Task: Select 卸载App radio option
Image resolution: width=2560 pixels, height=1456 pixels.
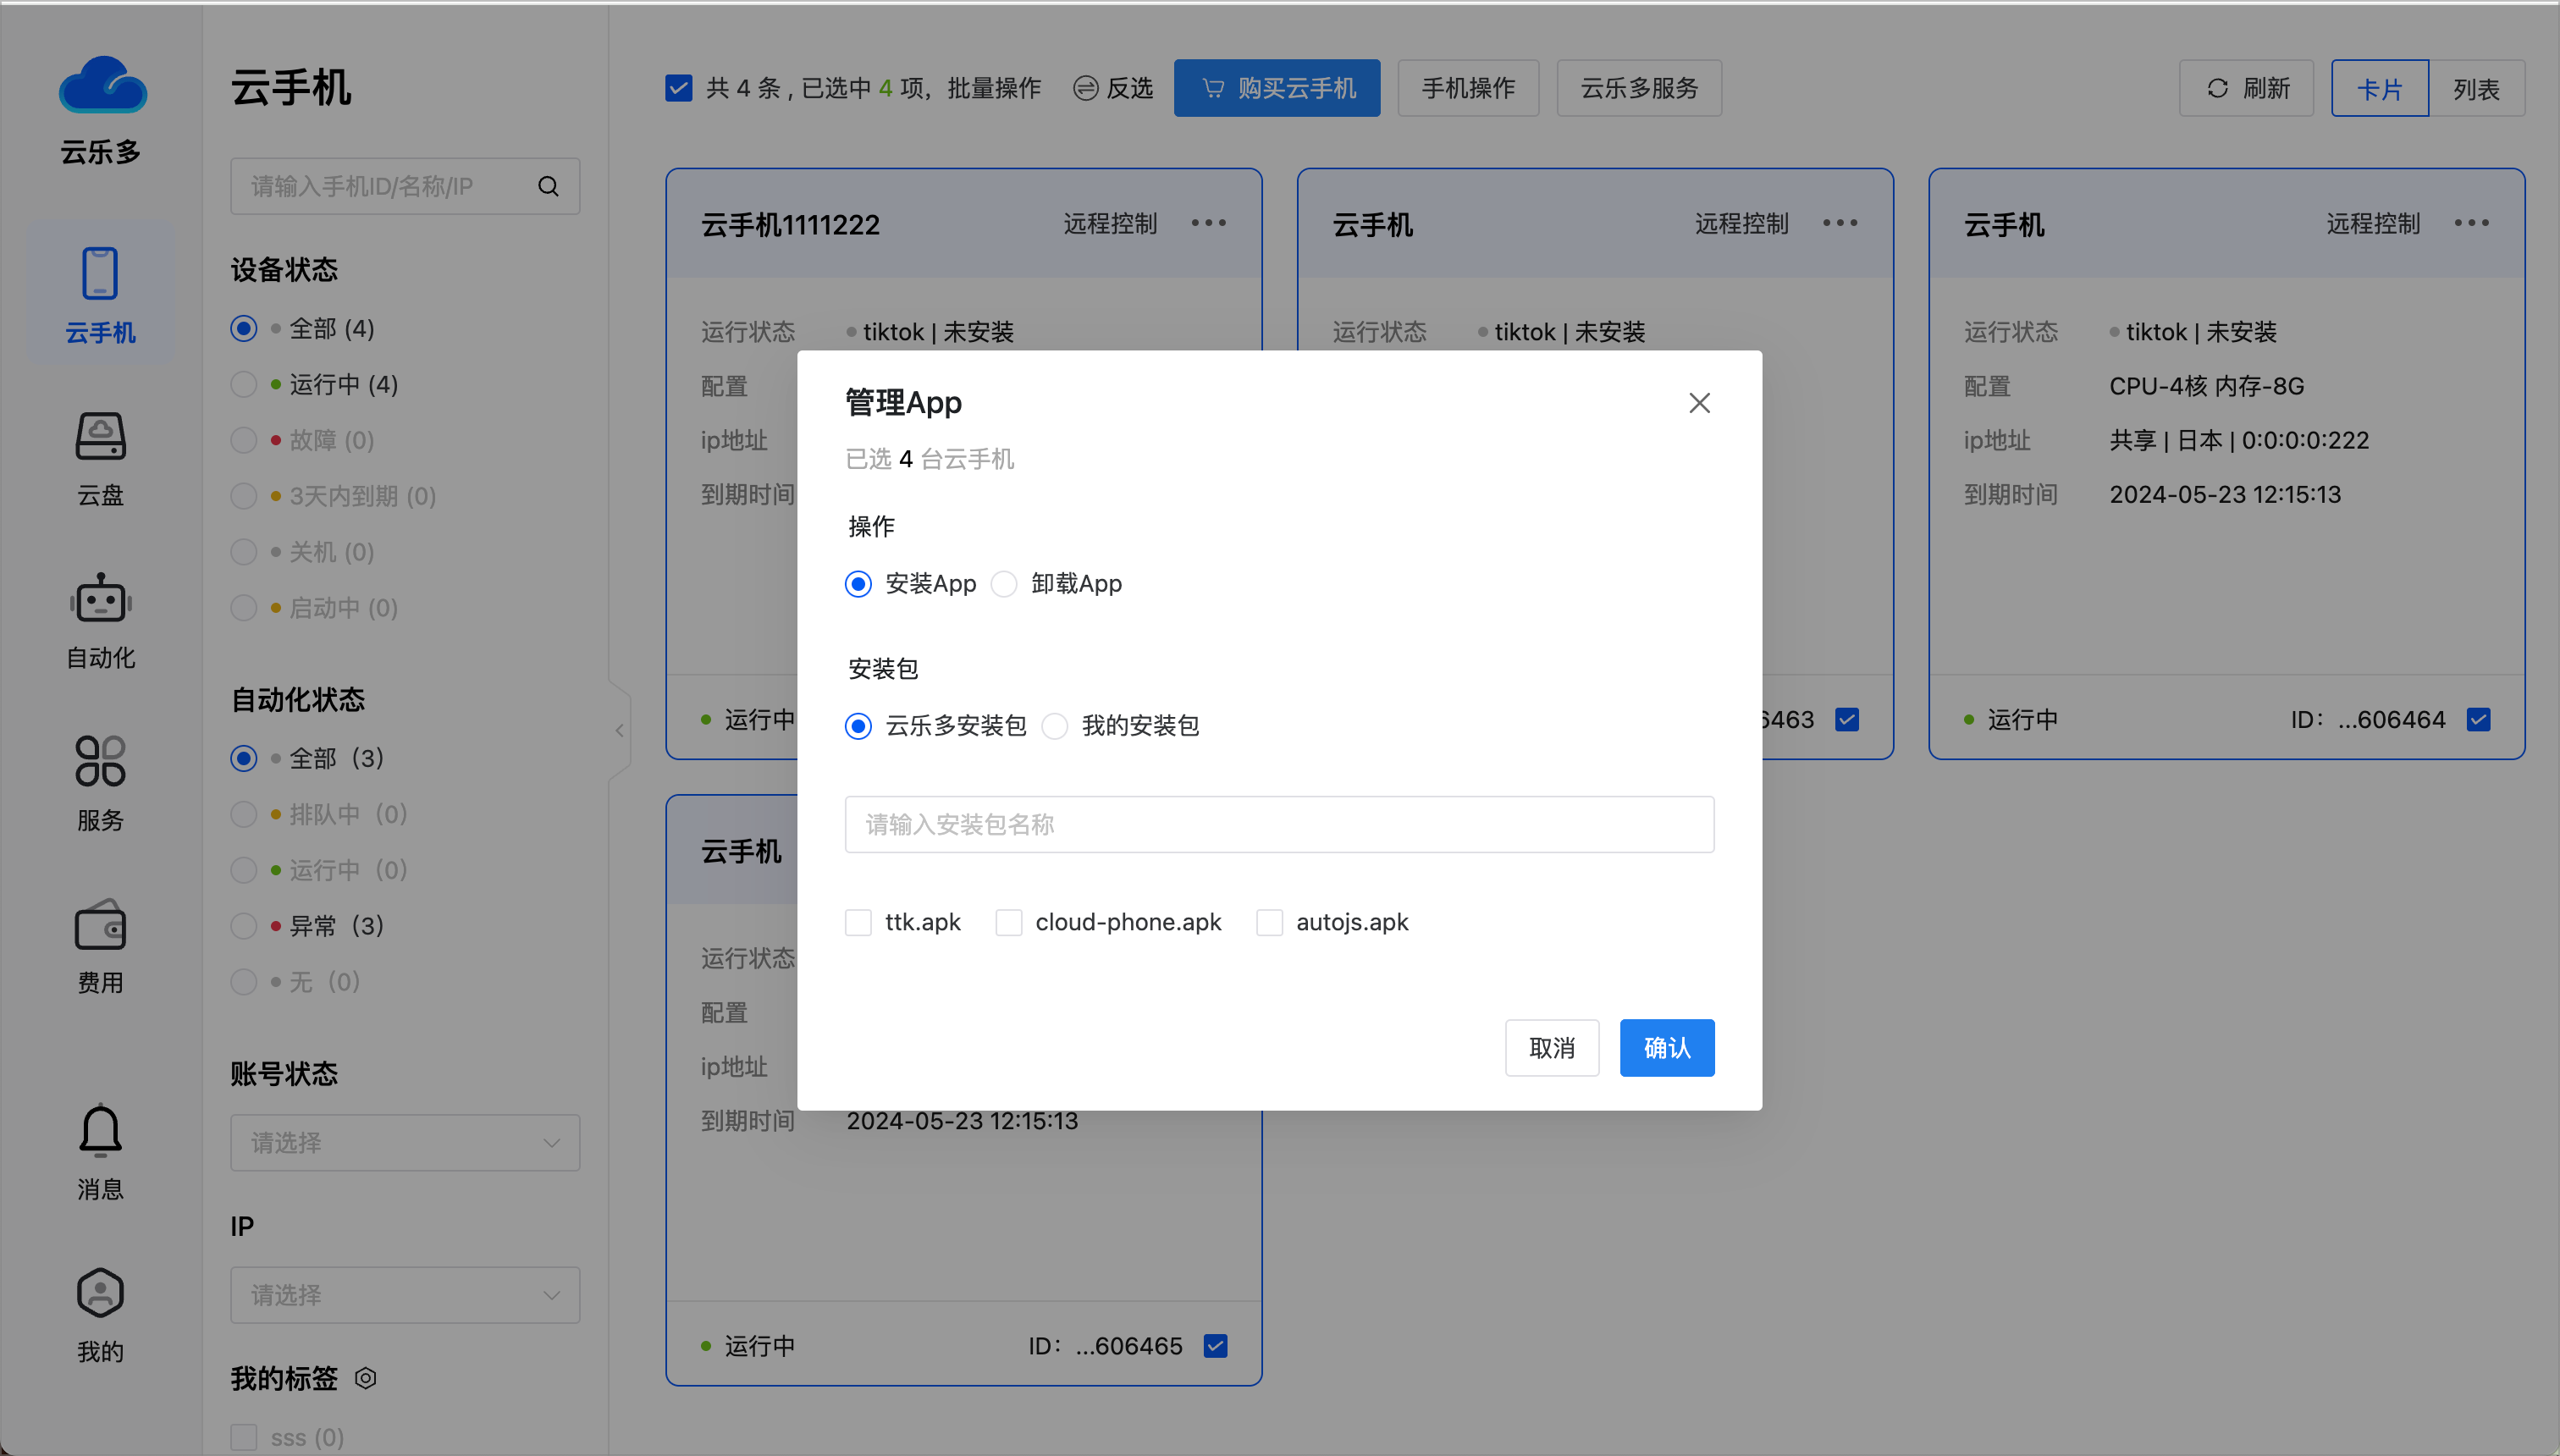Action: (x=1003, y=584)
